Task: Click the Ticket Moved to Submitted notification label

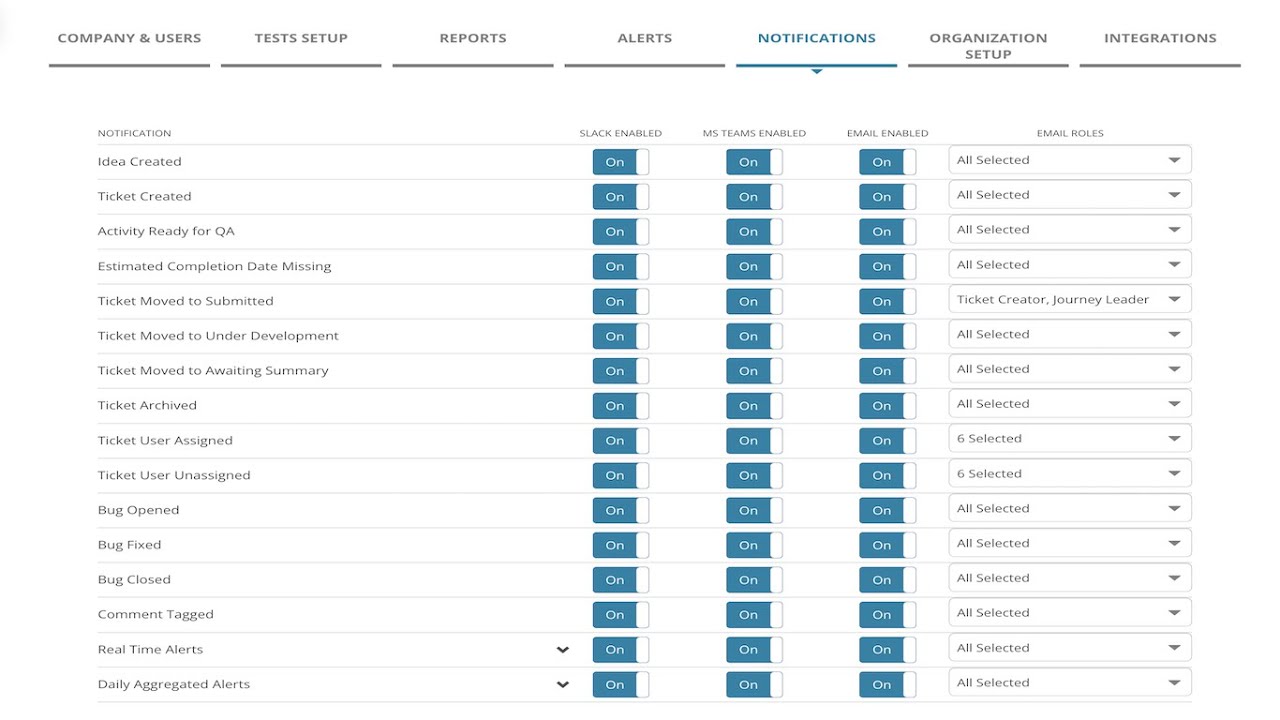Action: (185, 301)
